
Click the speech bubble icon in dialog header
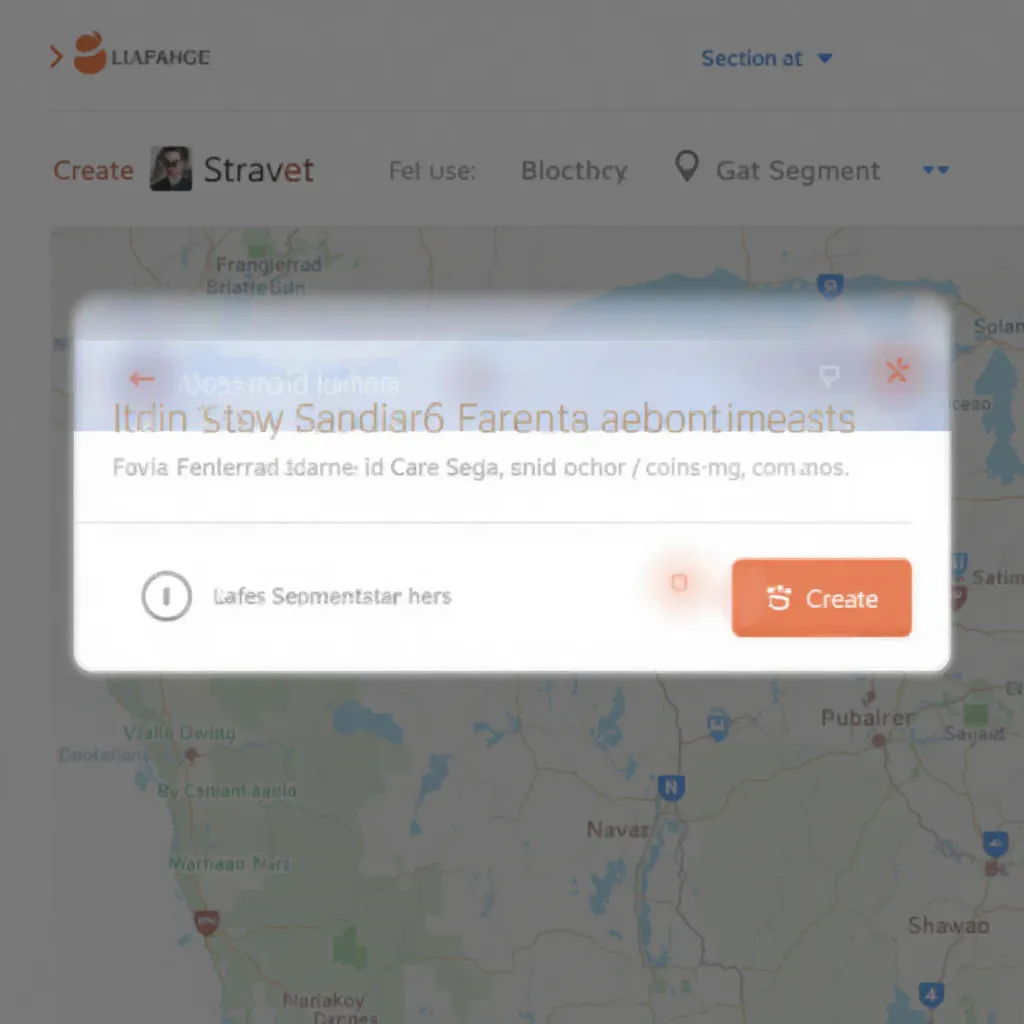[x=829, y=376]
